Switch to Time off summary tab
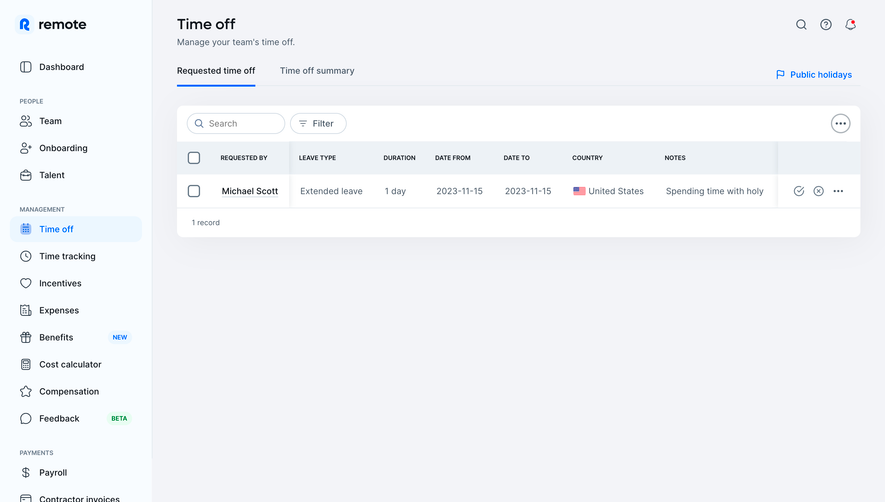 point(317,71)
